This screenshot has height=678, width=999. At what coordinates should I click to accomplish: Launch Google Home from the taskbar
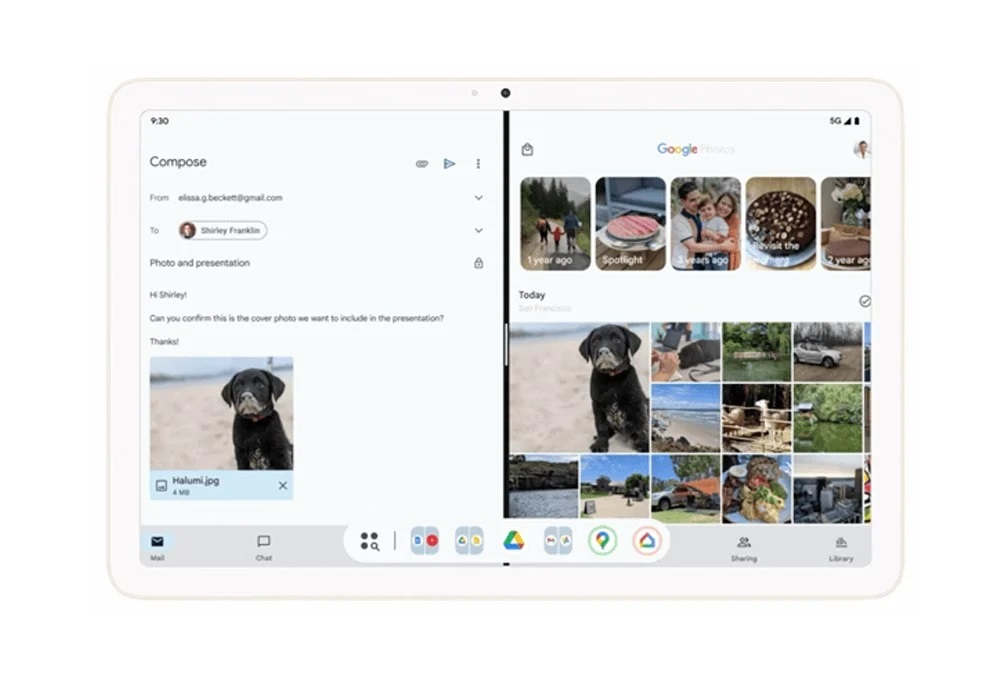click(647, 541)
